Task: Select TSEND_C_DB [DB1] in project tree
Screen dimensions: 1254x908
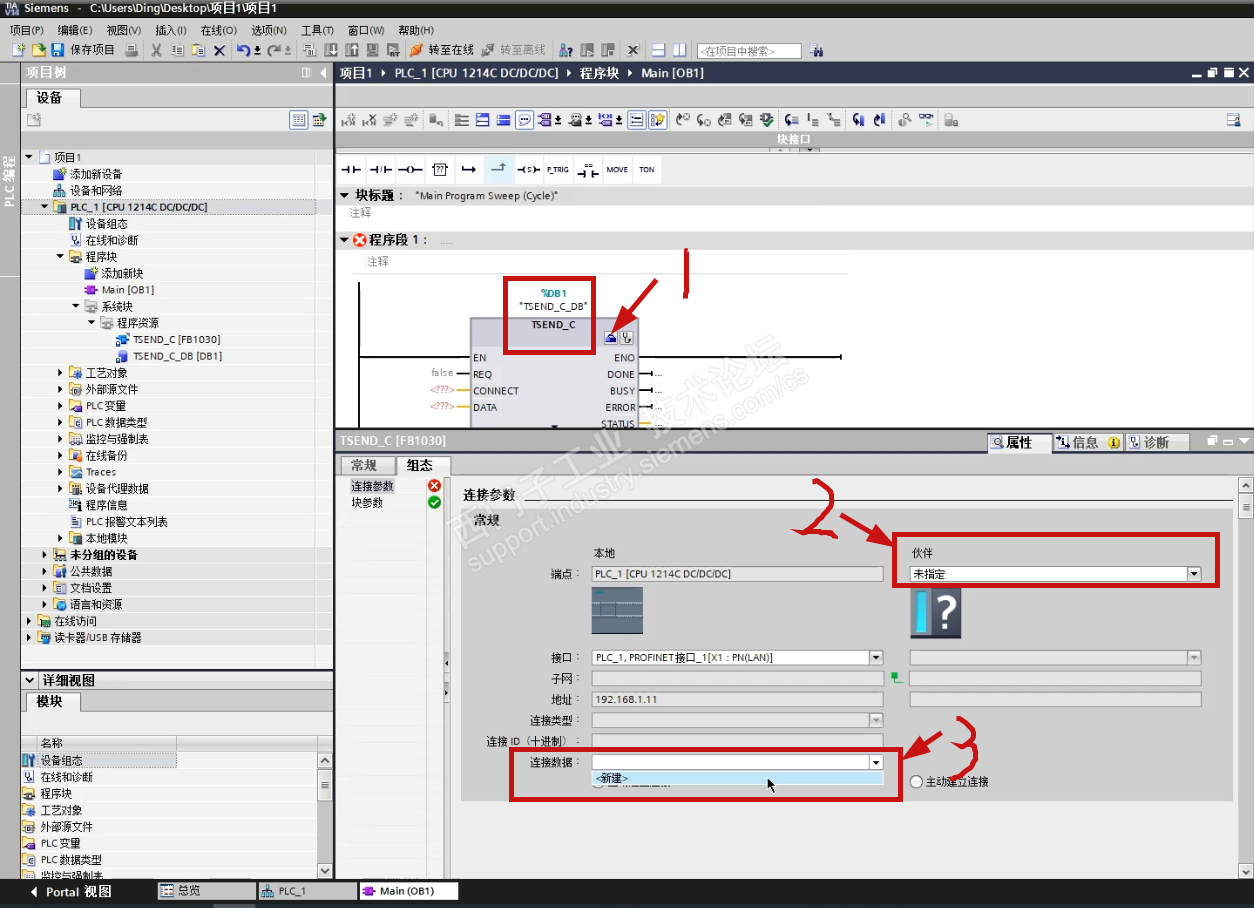Action: [x=177, y=356]
